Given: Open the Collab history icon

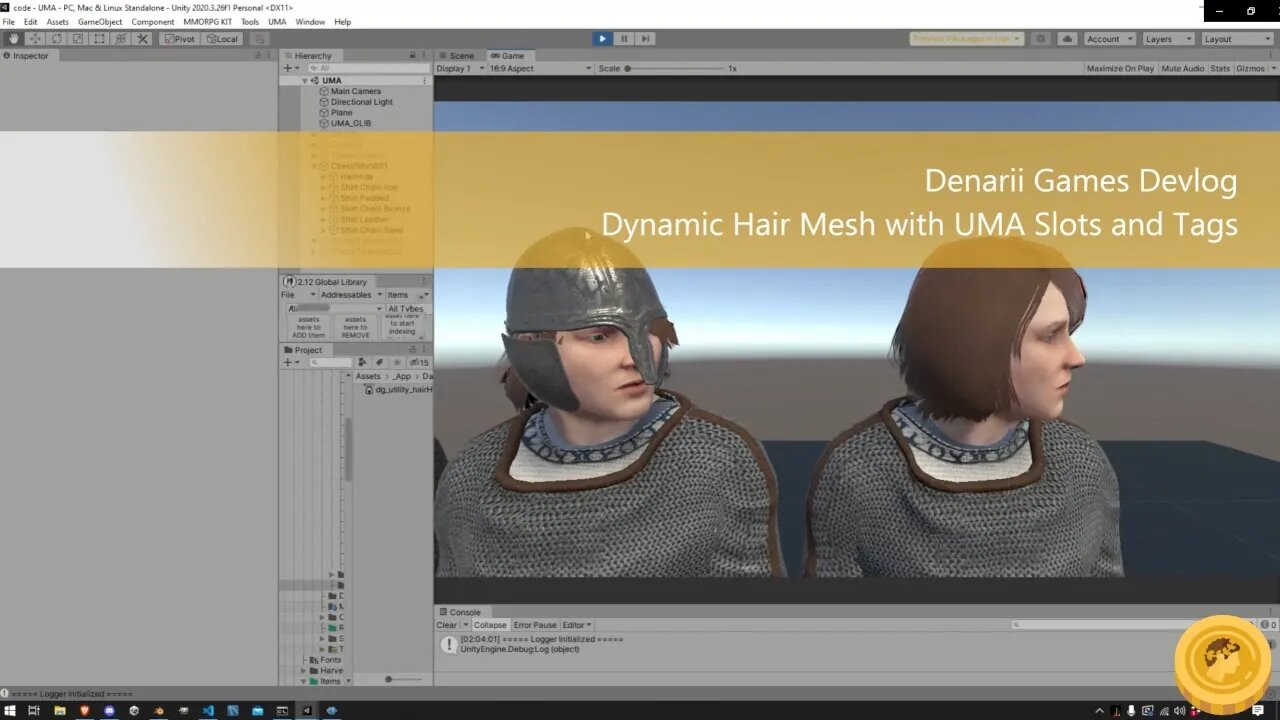Looking at the screenshot, I should click(x=1042, y=39).
